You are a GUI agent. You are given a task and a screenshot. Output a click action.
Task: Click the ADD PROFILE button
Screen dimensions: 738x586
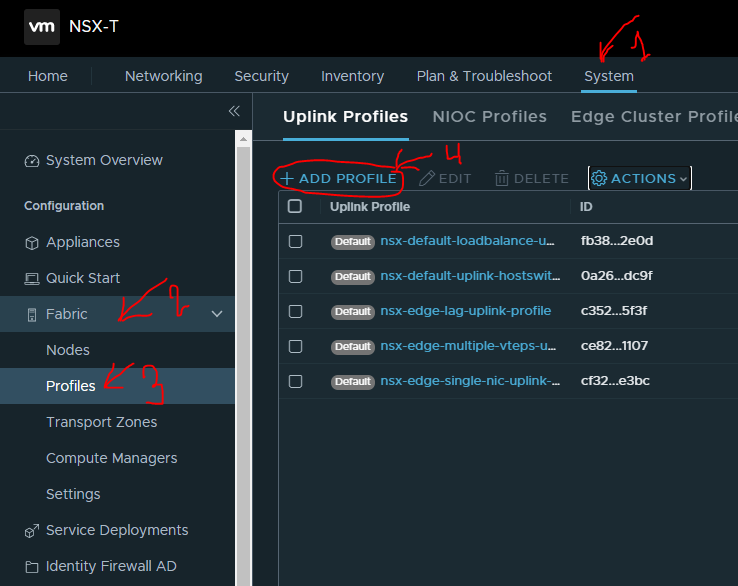(x=338, y=178)
